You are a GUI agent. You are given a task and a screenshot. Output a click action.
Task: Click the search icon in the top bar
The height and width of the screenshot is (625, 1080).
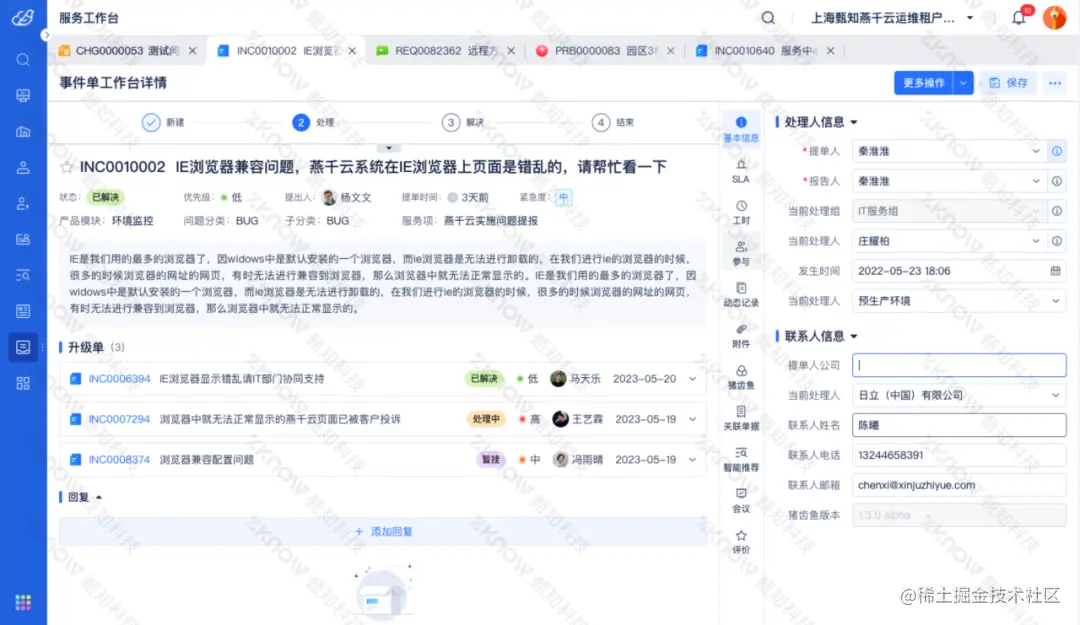[767, 17]
